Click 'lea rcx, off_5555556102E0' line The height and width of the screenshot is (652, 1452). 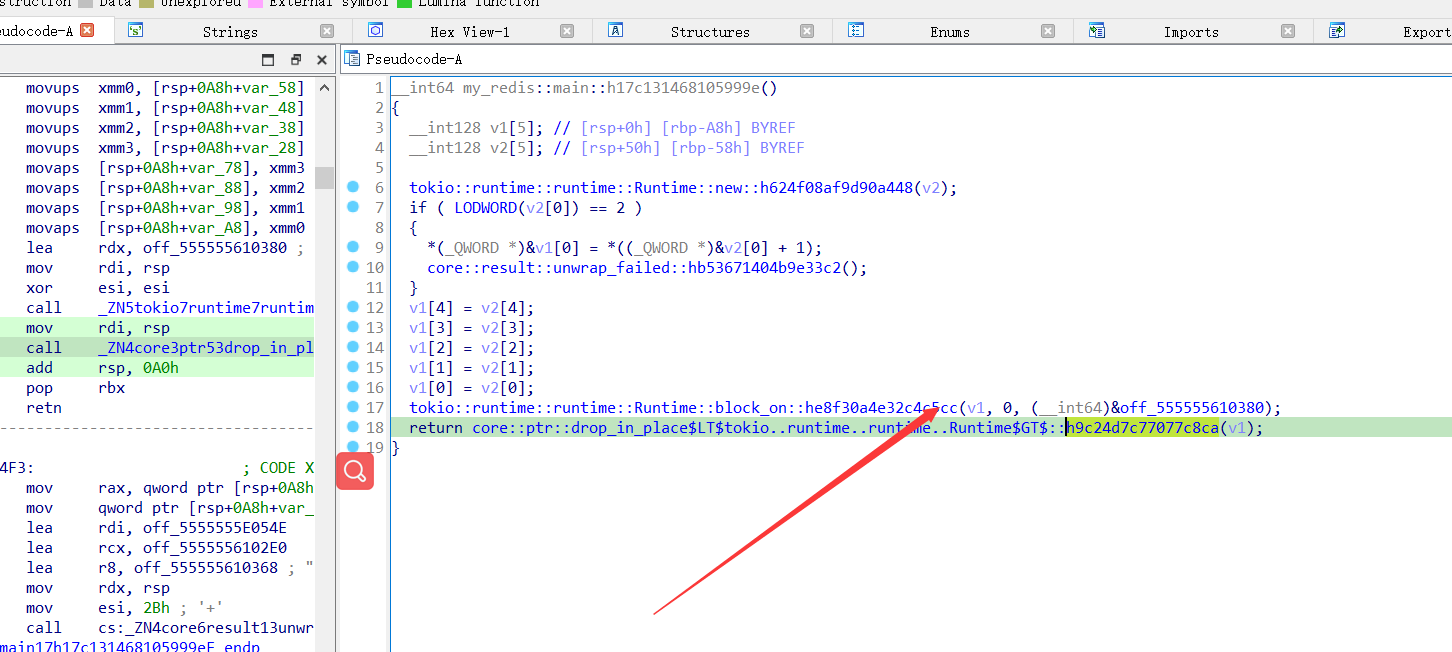[156, 547]
